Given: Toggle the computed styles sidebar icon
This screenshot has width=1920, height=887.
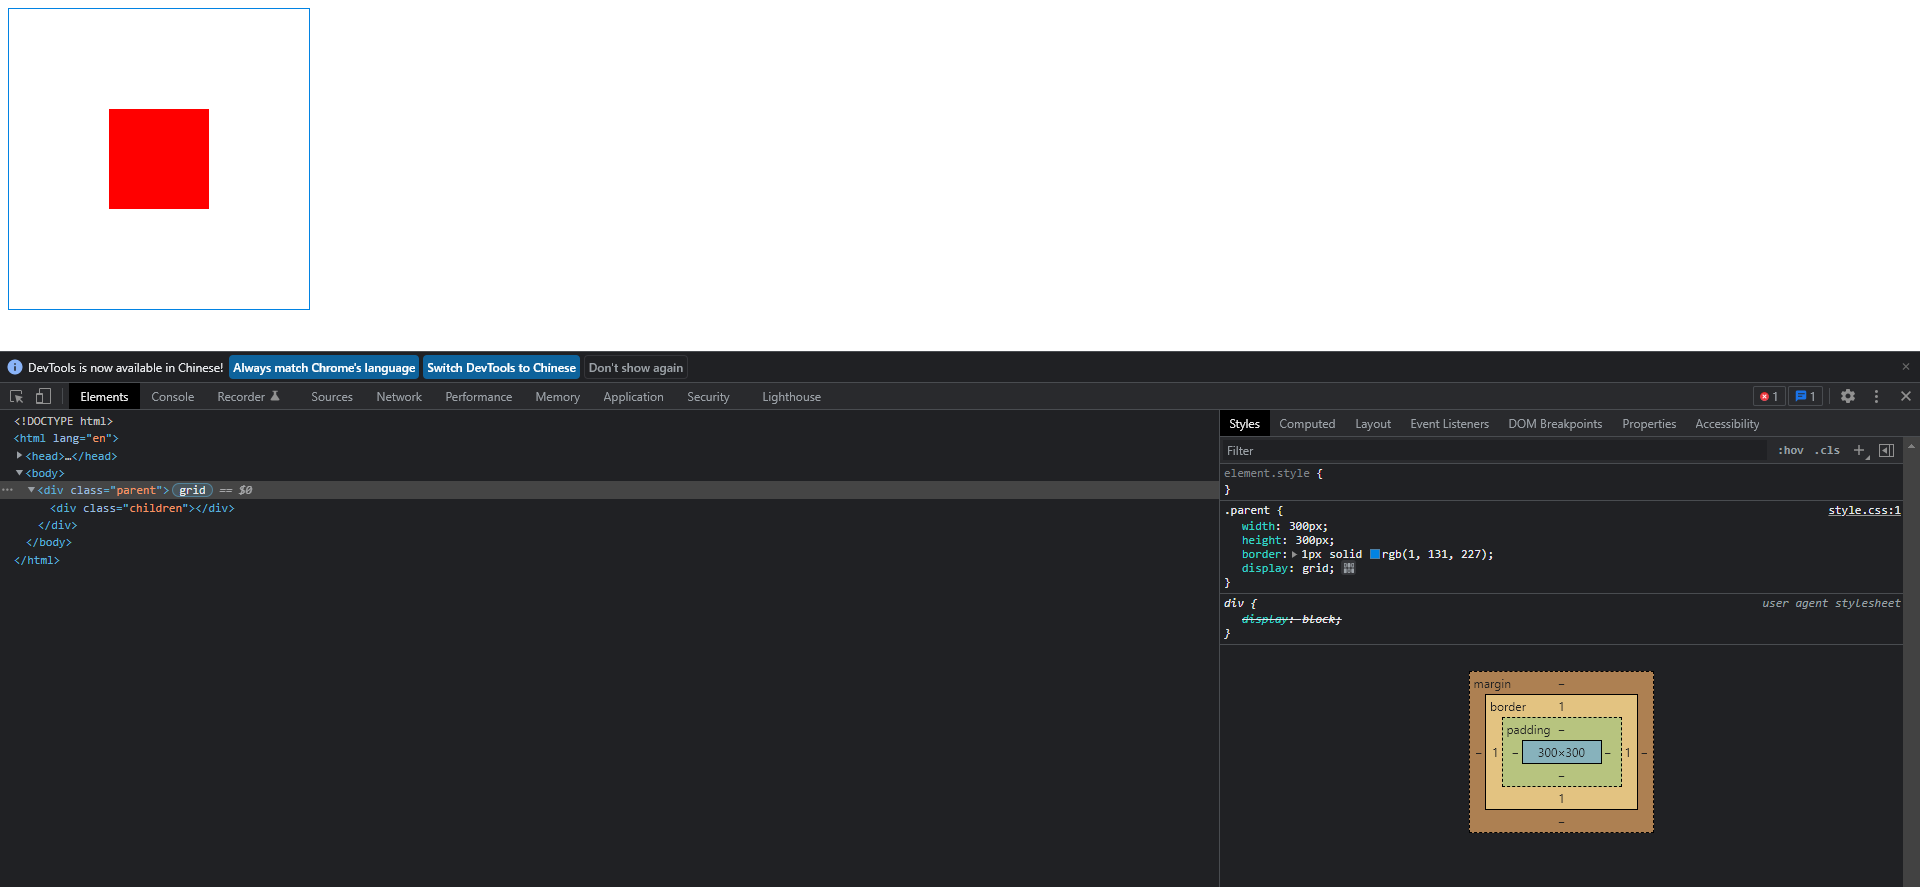Looking at the screenshot, I should click(x=1887, y=450).
